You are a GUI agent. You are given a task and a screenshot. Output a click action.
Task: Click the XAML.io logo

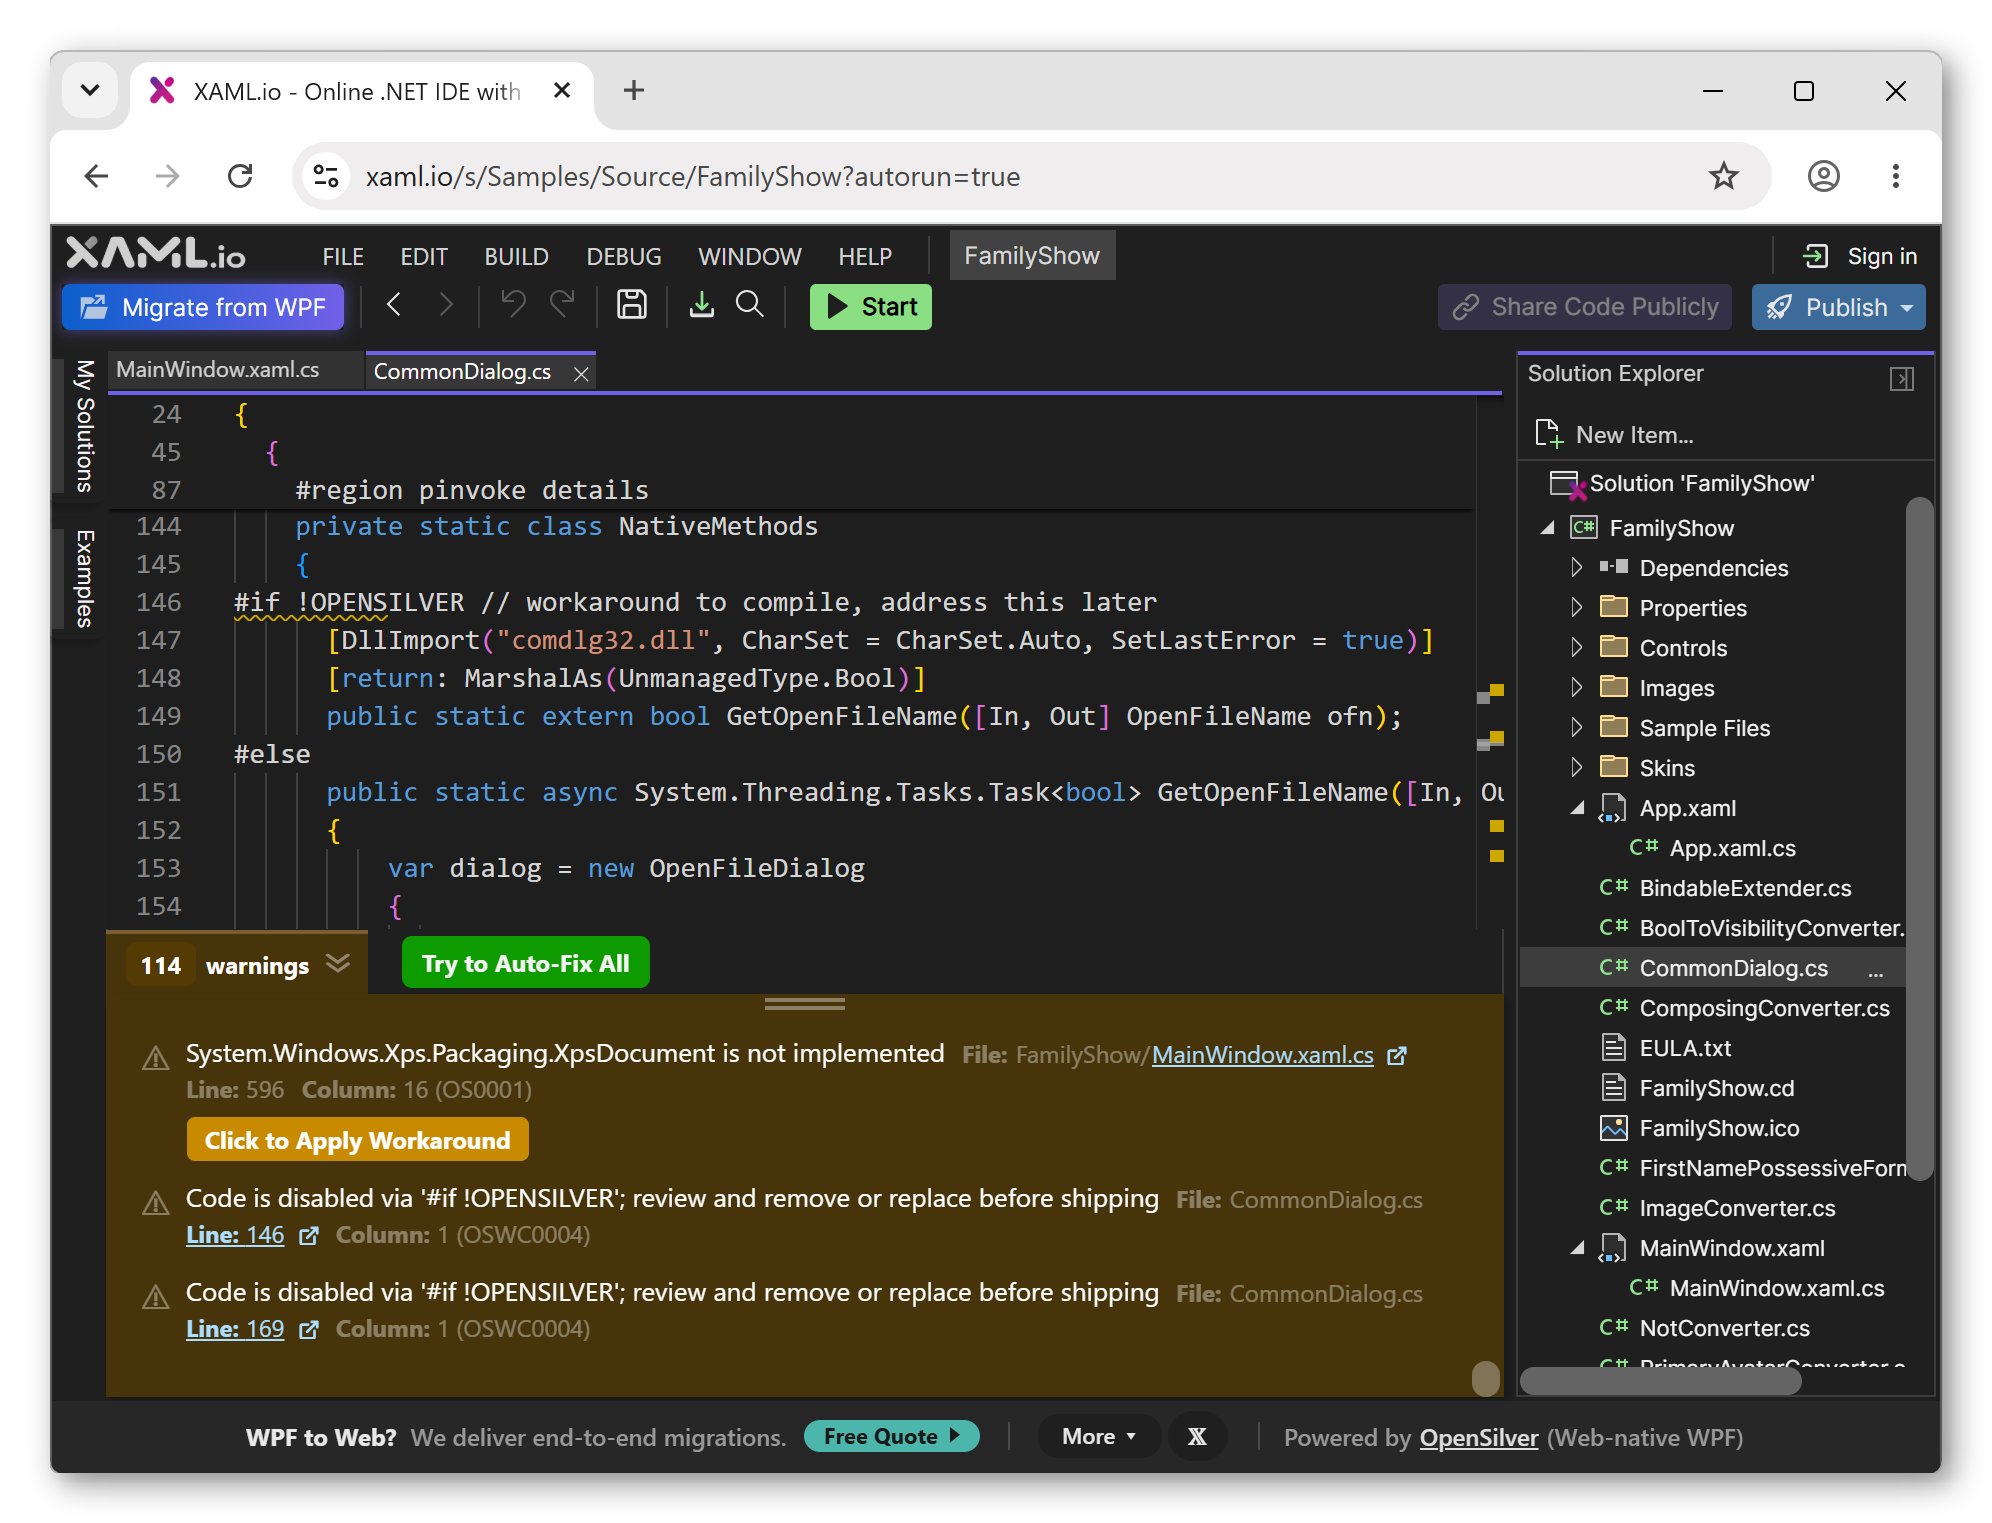pos(156,254)
